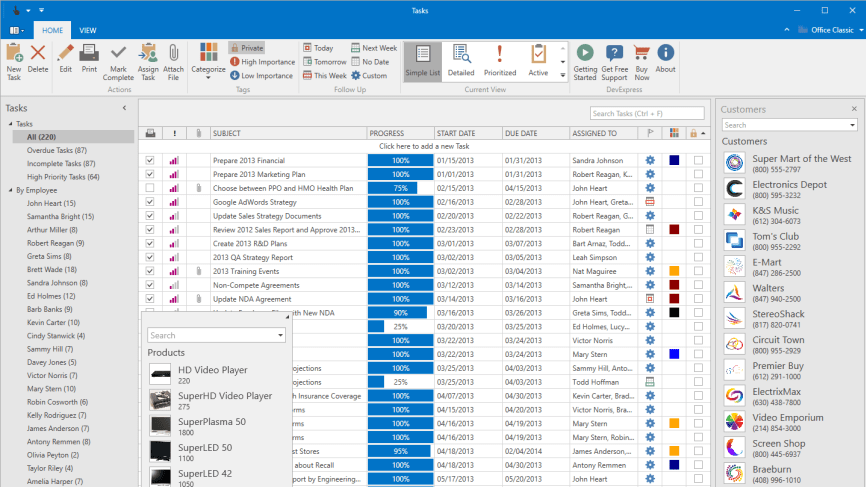Viewport: 866px width, 487px height.
Task: Uncheck the Prepare 2013 Financial task
Action: pyautogui.click(x=150, y=160)
